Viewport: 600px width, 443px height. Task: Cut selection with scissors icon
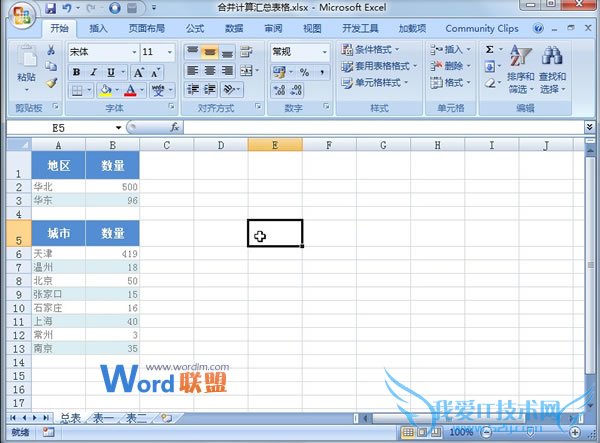coord(51,50)
